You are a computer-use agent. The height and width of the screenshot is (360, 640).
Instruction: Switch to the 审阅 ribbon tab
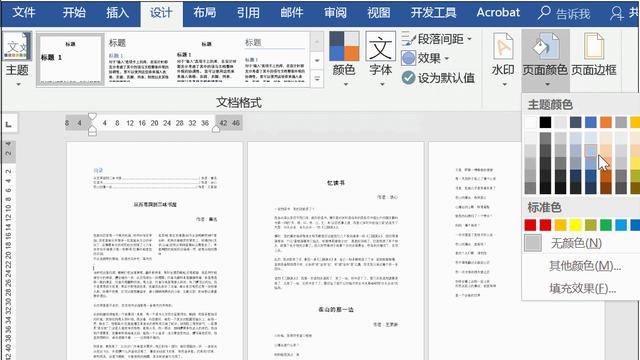tap(336, 13)
